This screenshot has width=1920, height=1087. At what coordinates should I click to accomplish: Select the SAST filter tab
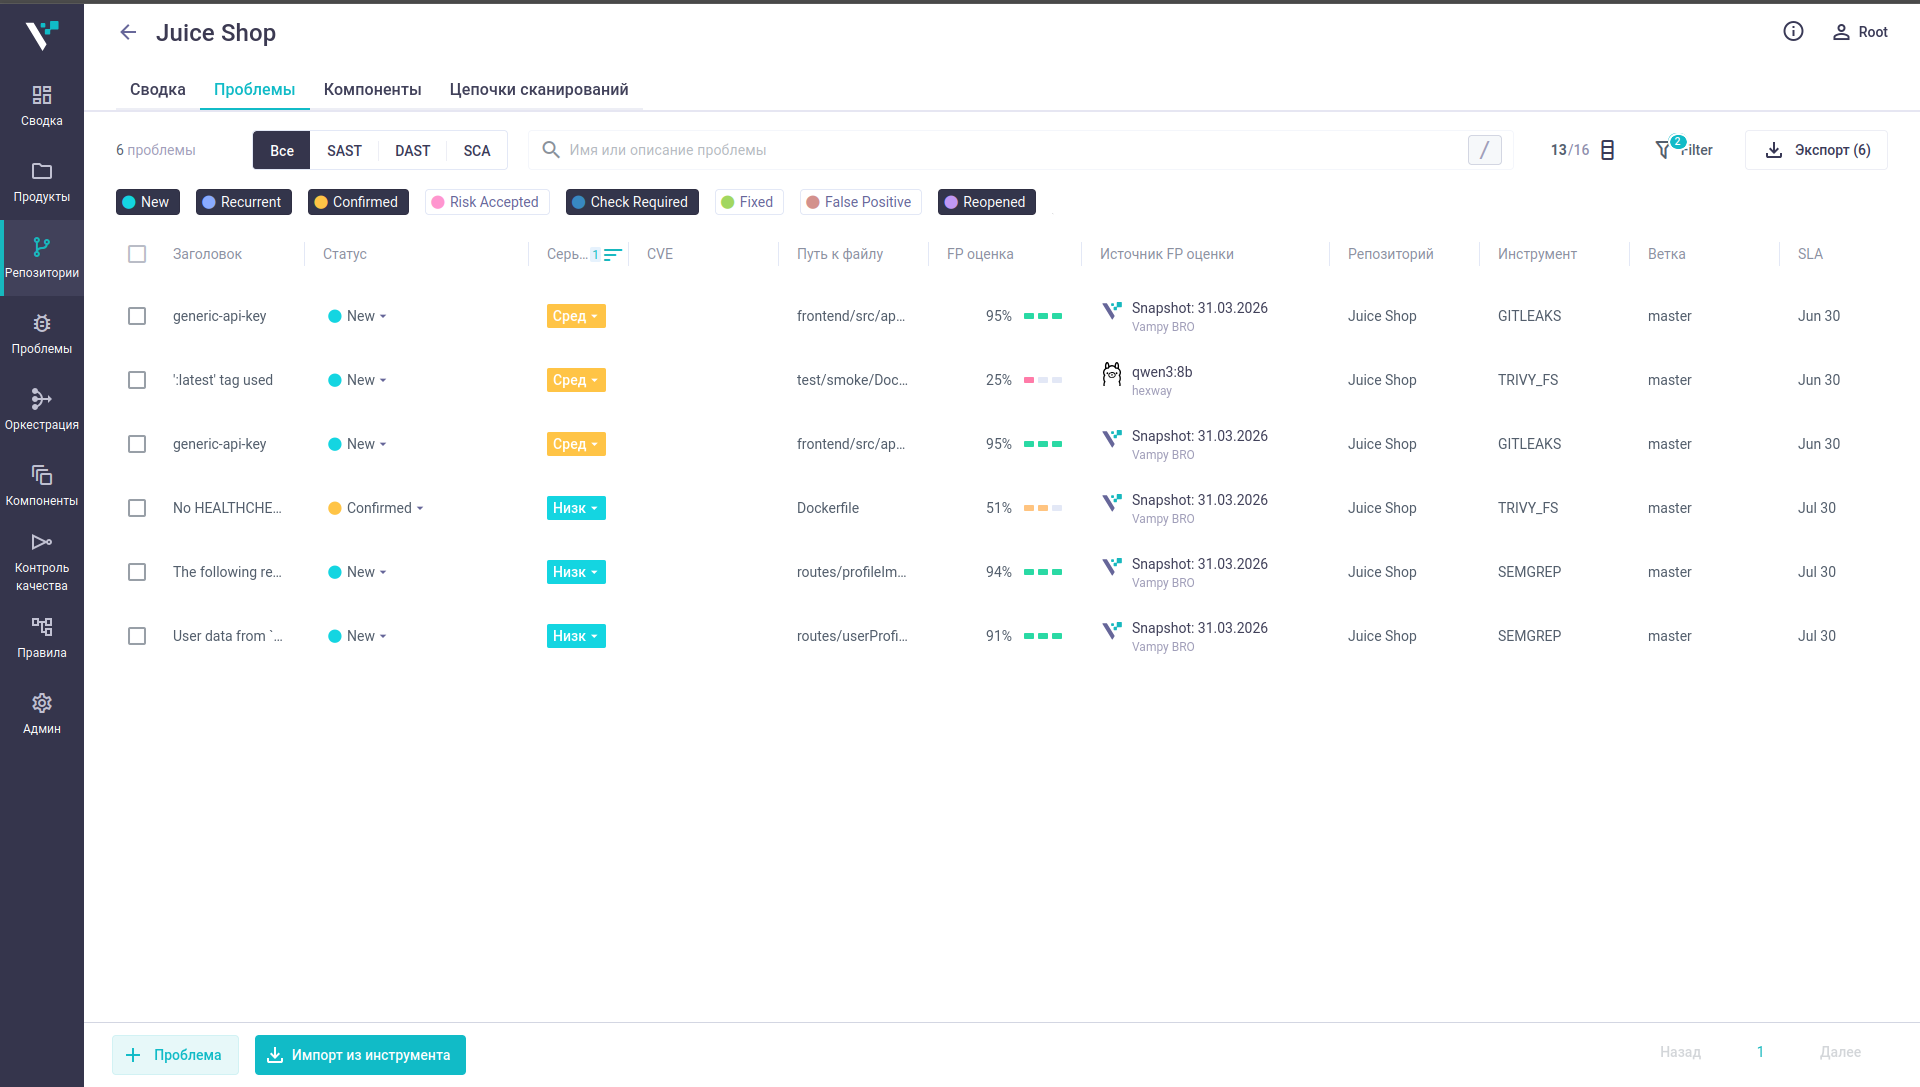coord(344,151)
